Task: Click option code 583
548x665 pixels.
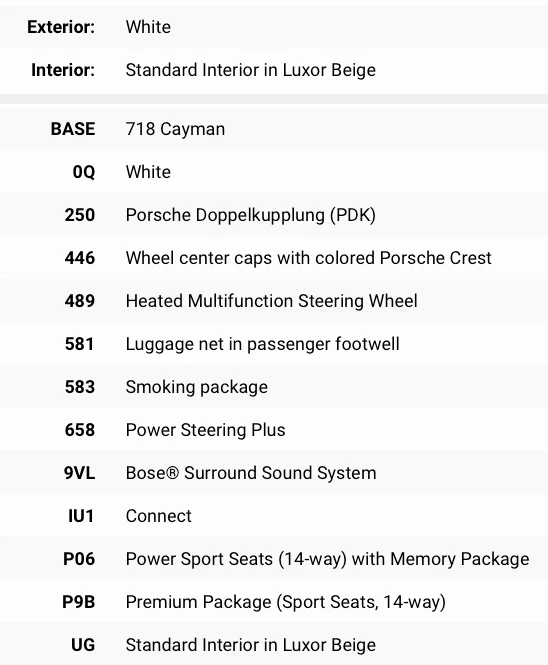Action: coord(80,387)
